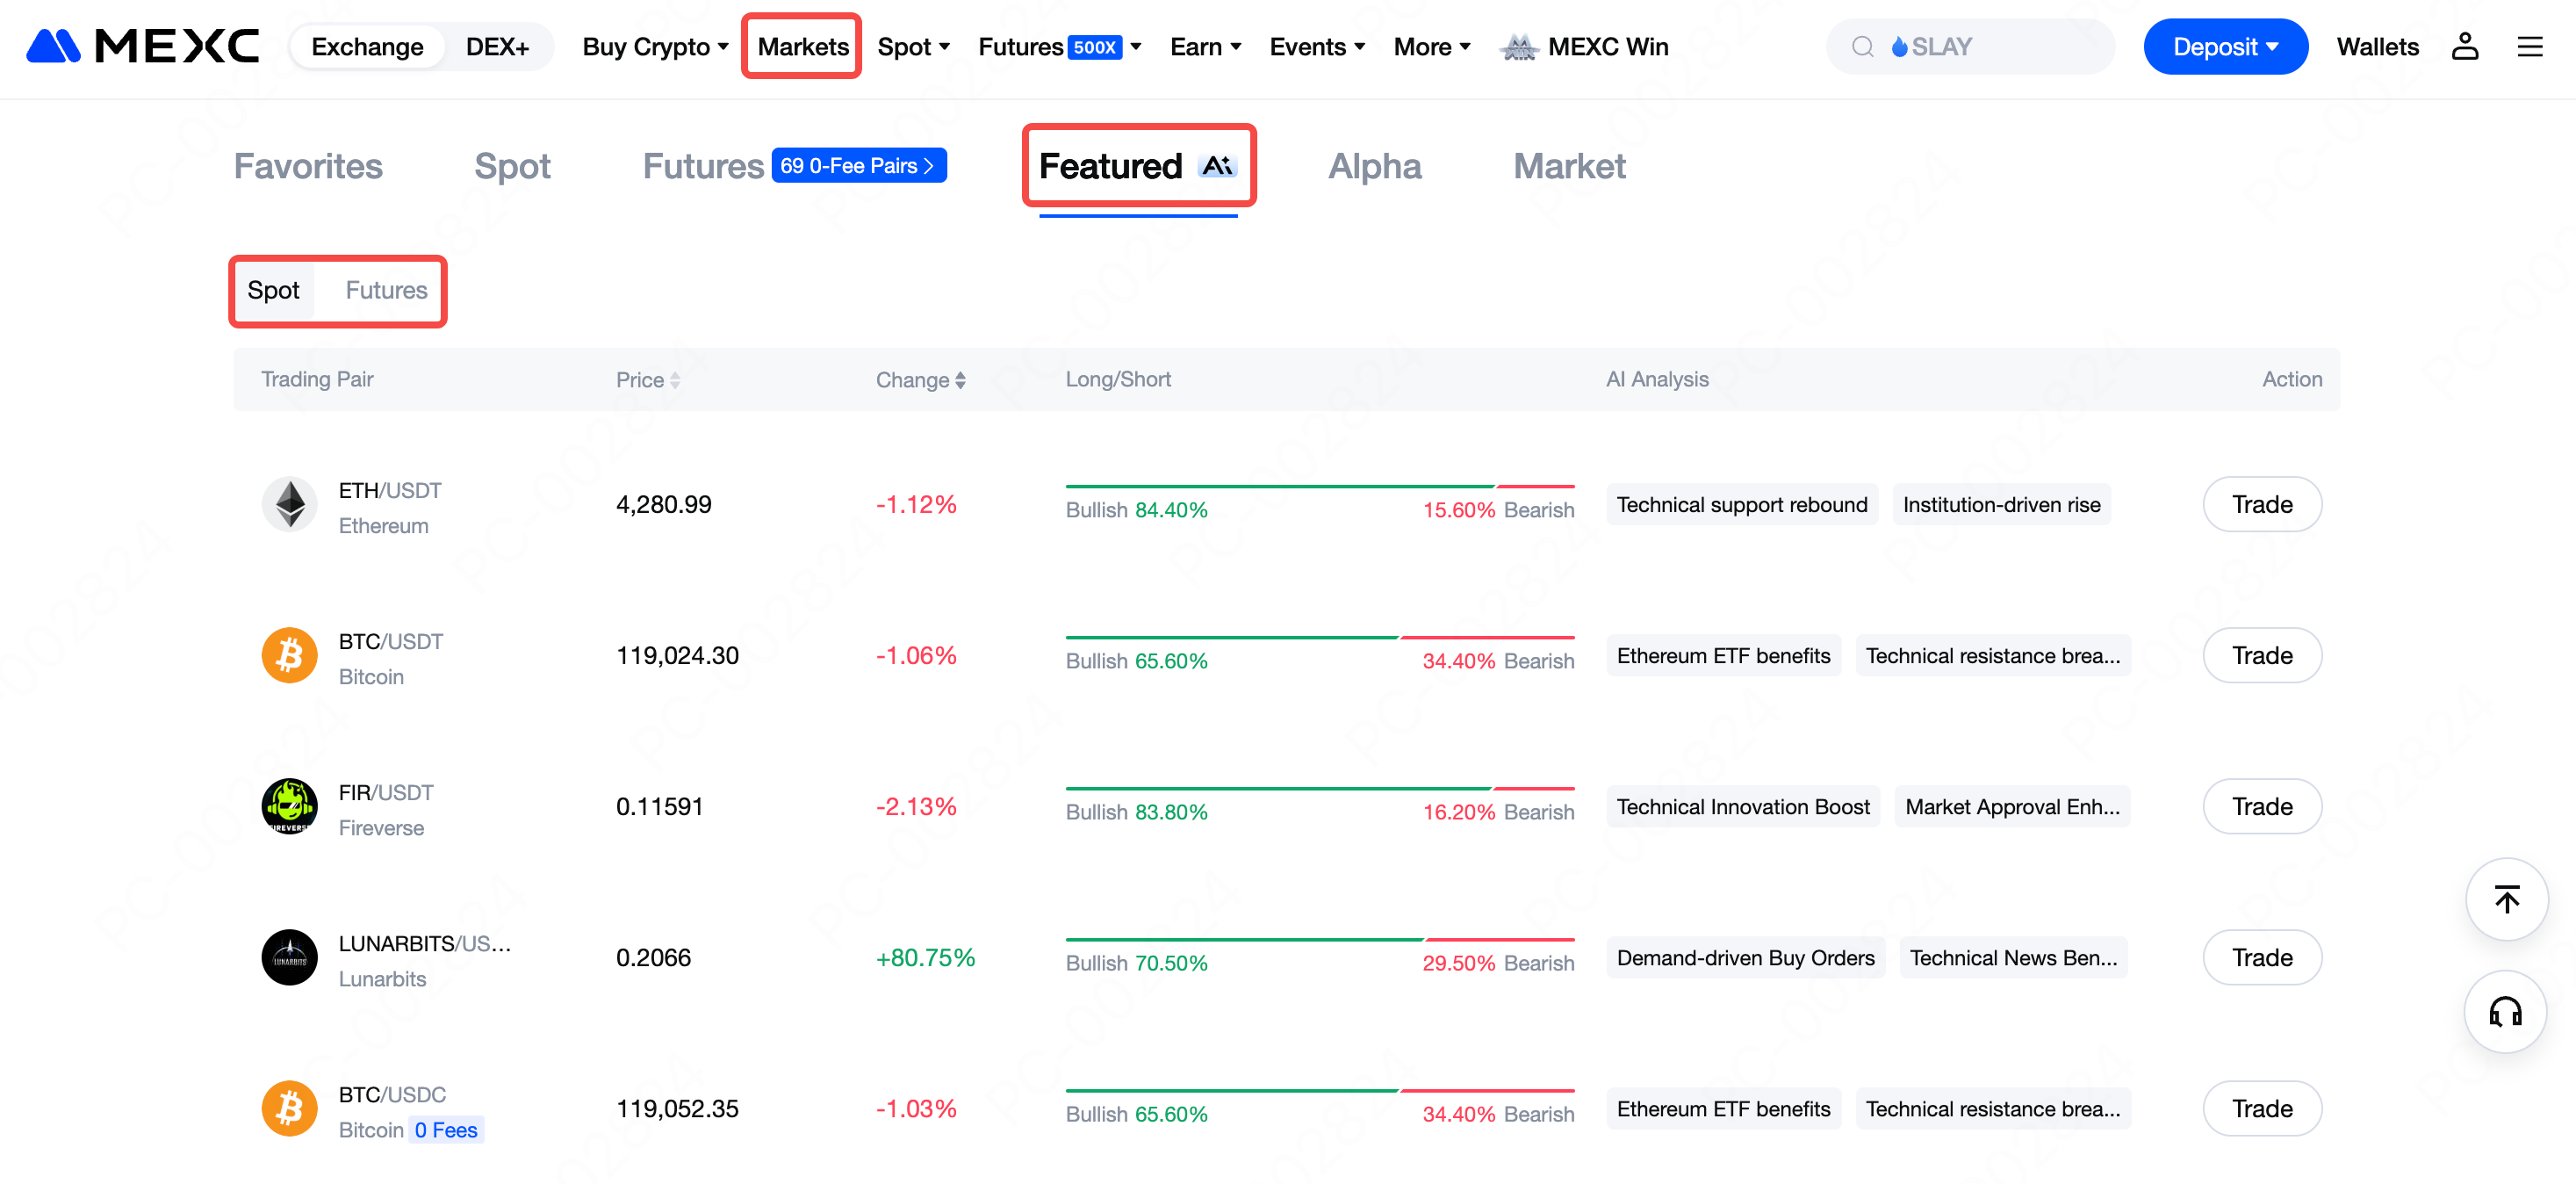Expand the Earn menu dropdown
The image size is (2576, 1184).
point(1205,46)
